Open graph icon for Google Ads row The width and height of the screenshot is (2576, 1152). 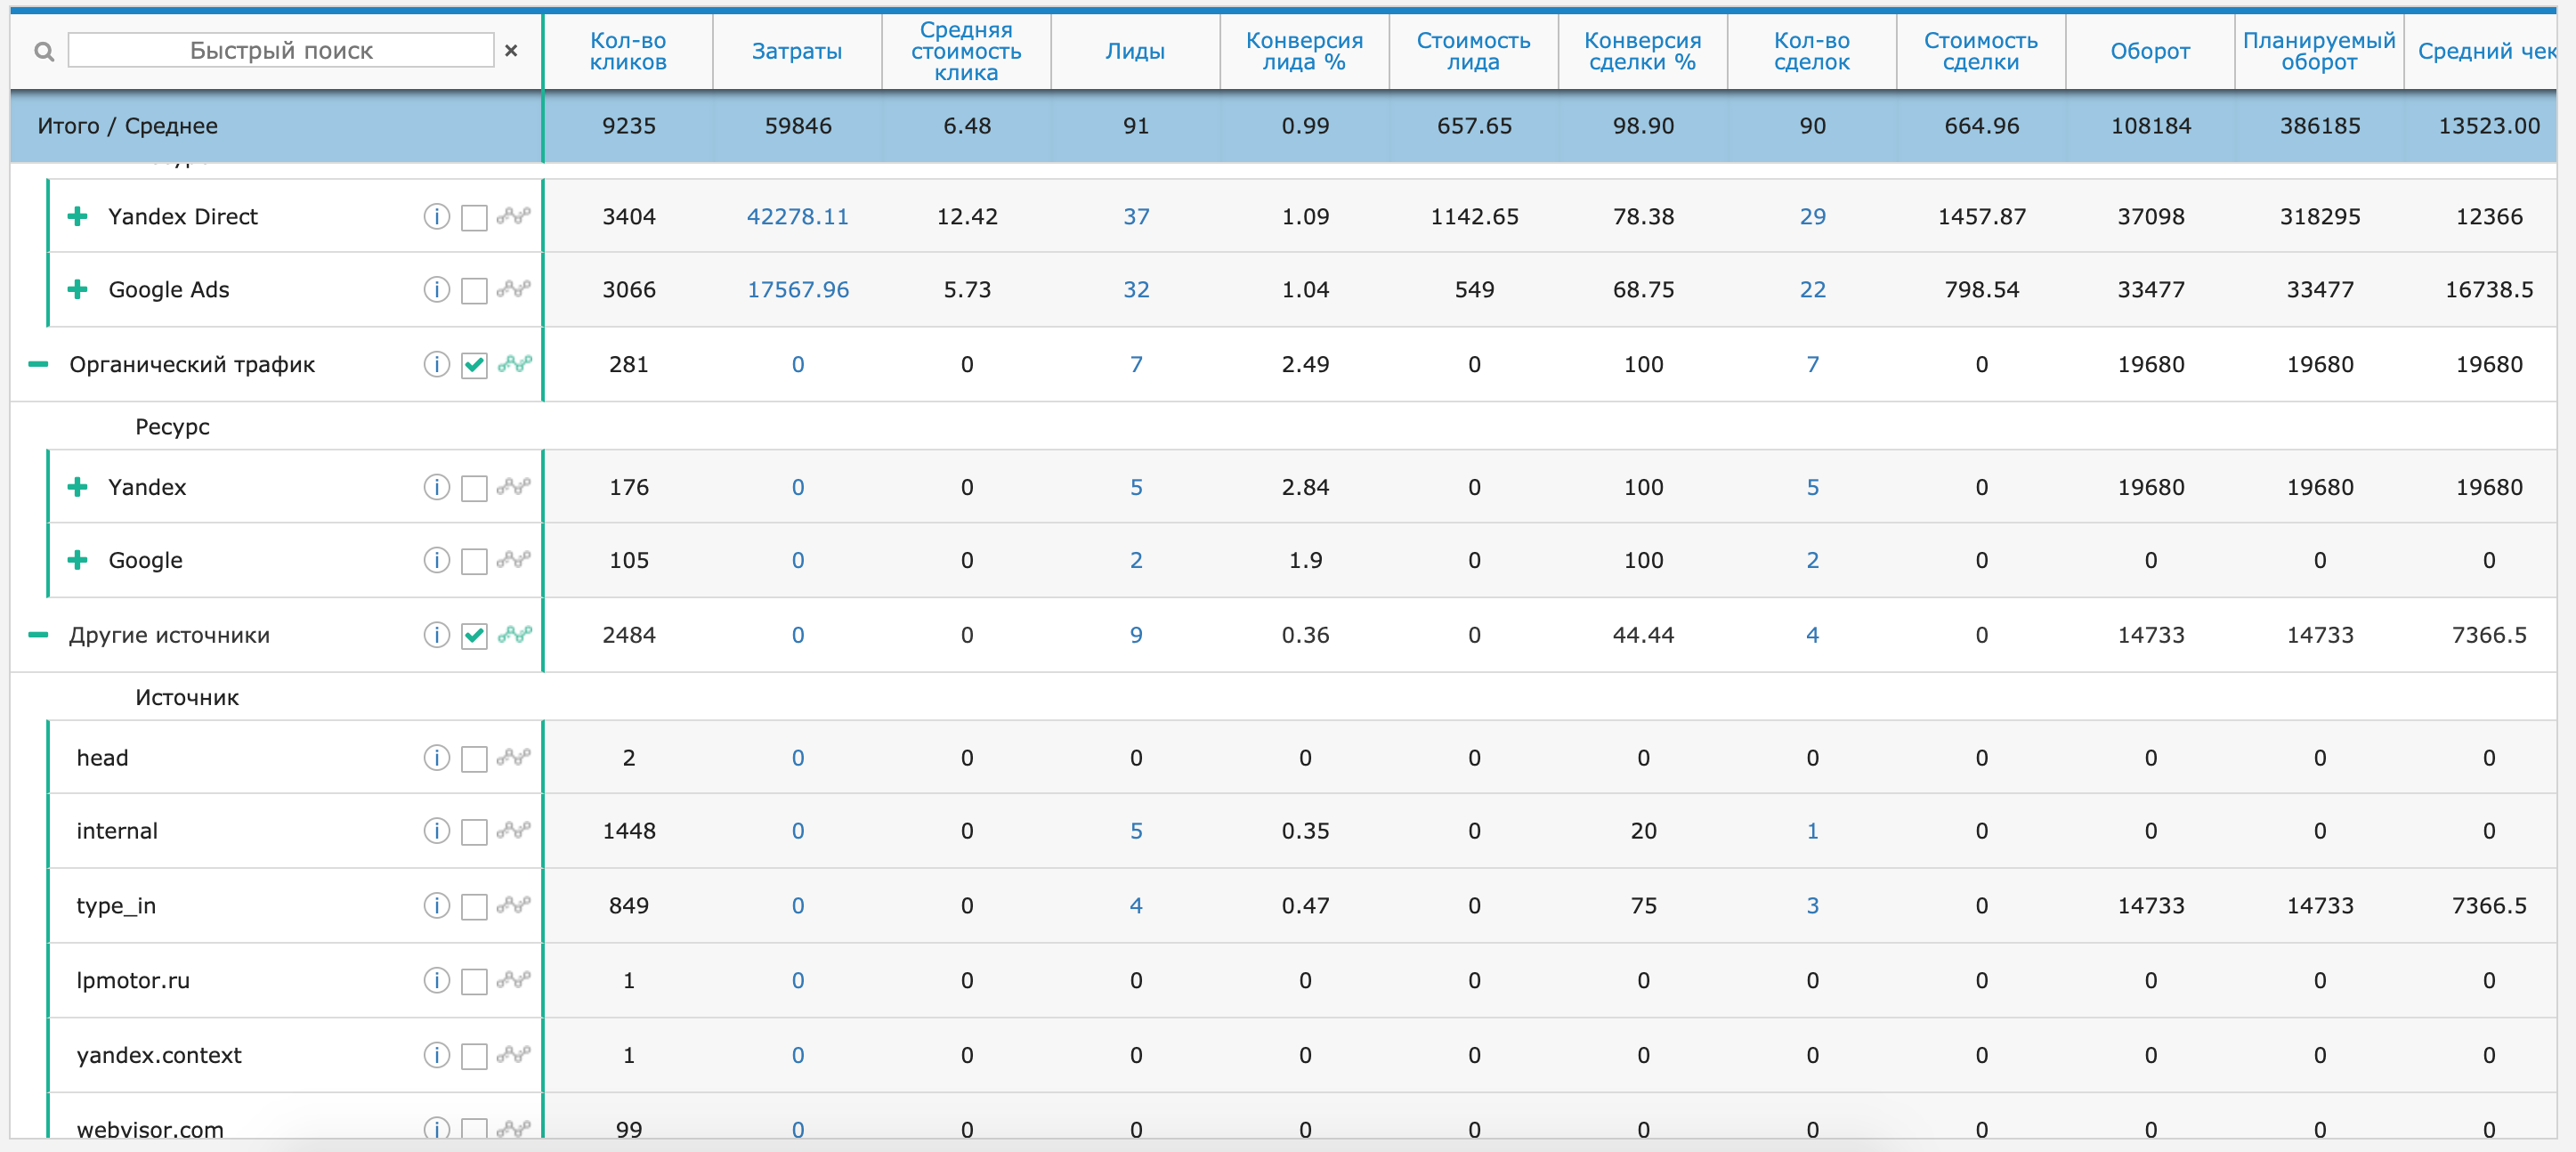point(513,290)
